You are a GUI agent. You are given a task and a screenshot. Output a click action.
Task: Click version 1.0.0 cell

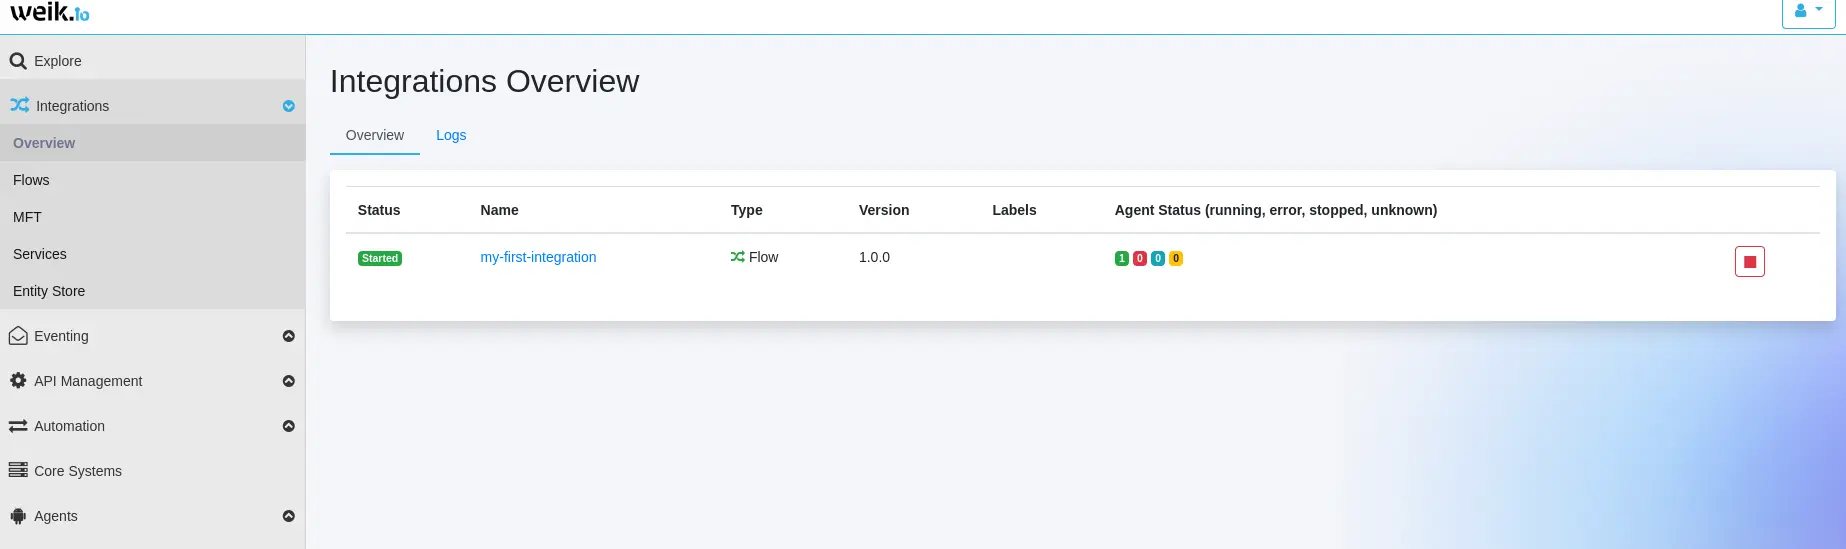[x=874, y=257]
